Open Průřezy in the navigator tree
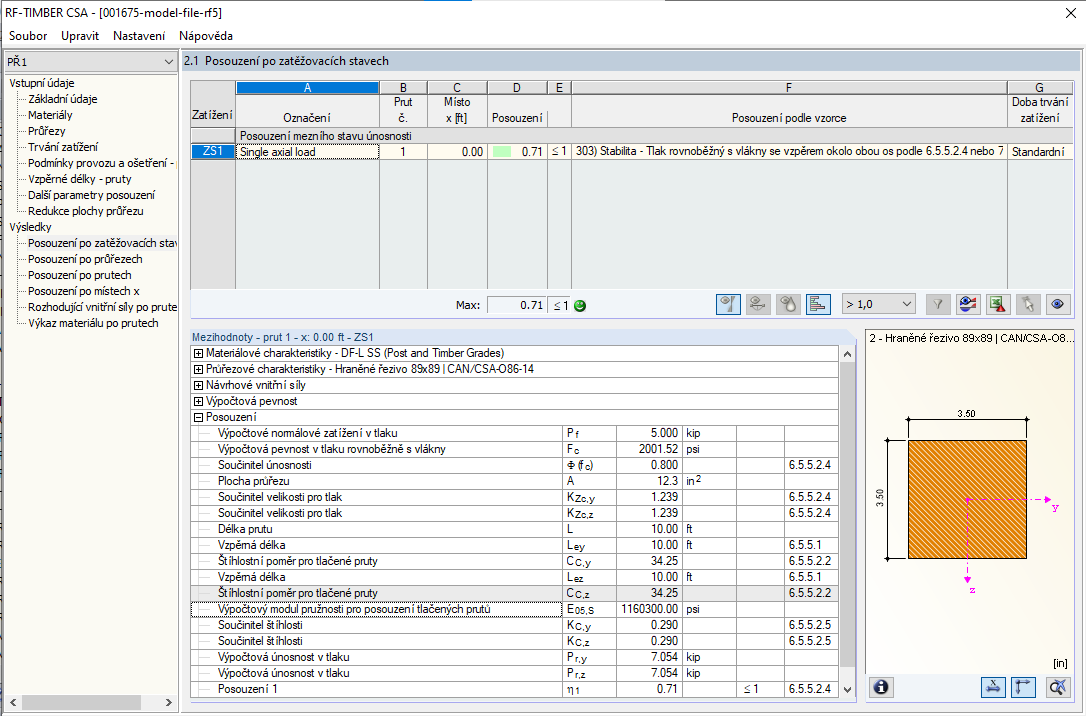Screen dimensions: 1086x716 [46, 131]
